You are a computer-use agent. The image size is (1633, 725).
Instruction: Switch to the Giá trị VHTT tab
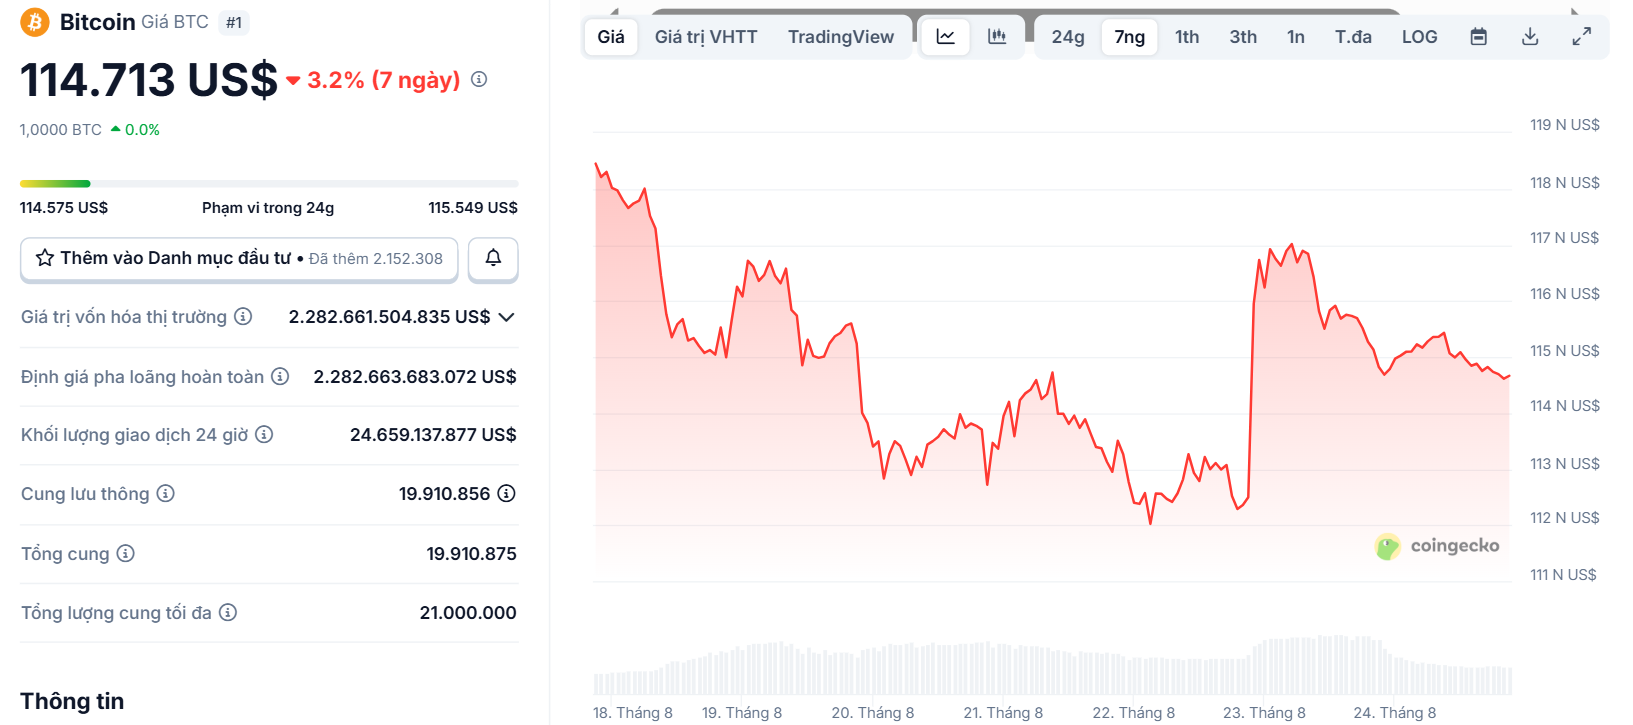tap(706, 35)
